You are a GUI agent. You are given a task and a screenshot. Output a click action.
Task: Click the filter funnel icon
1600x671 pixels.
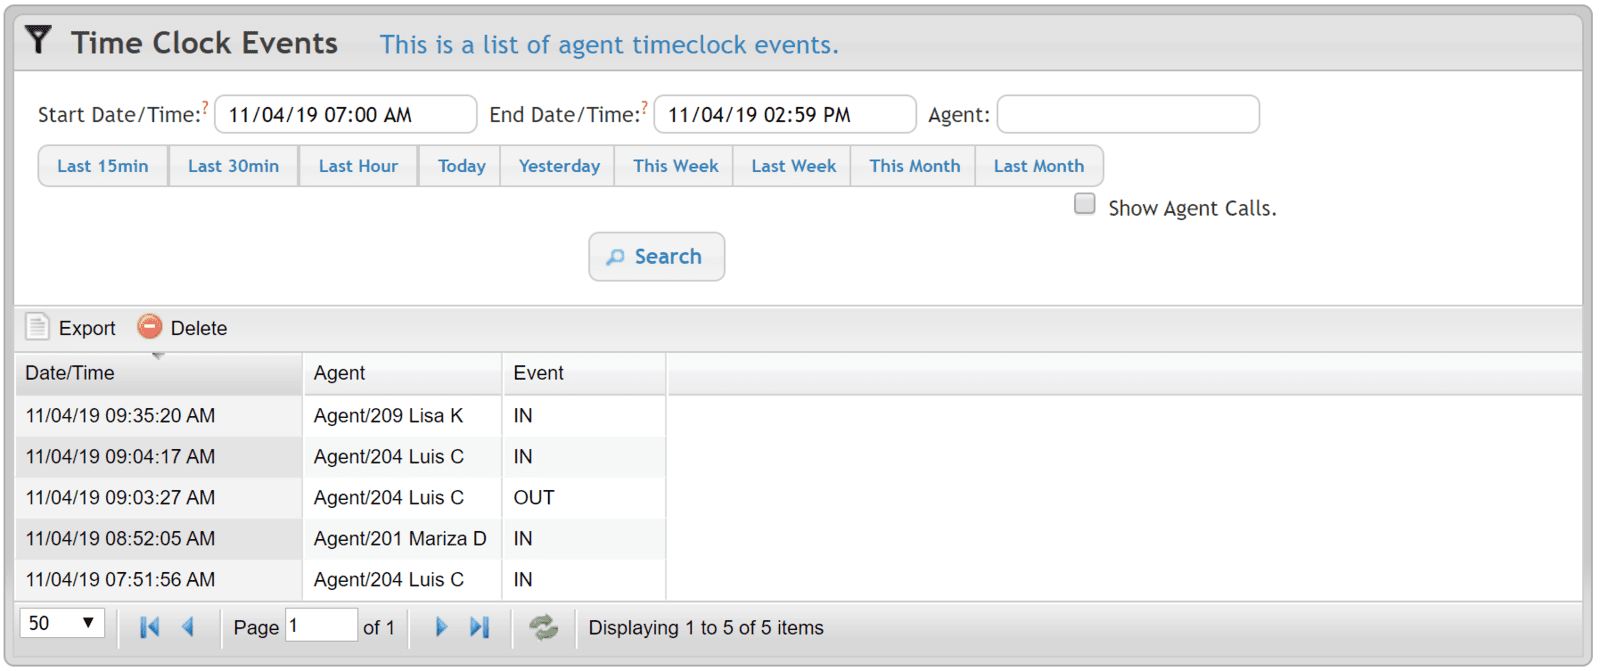pos(38,40)
